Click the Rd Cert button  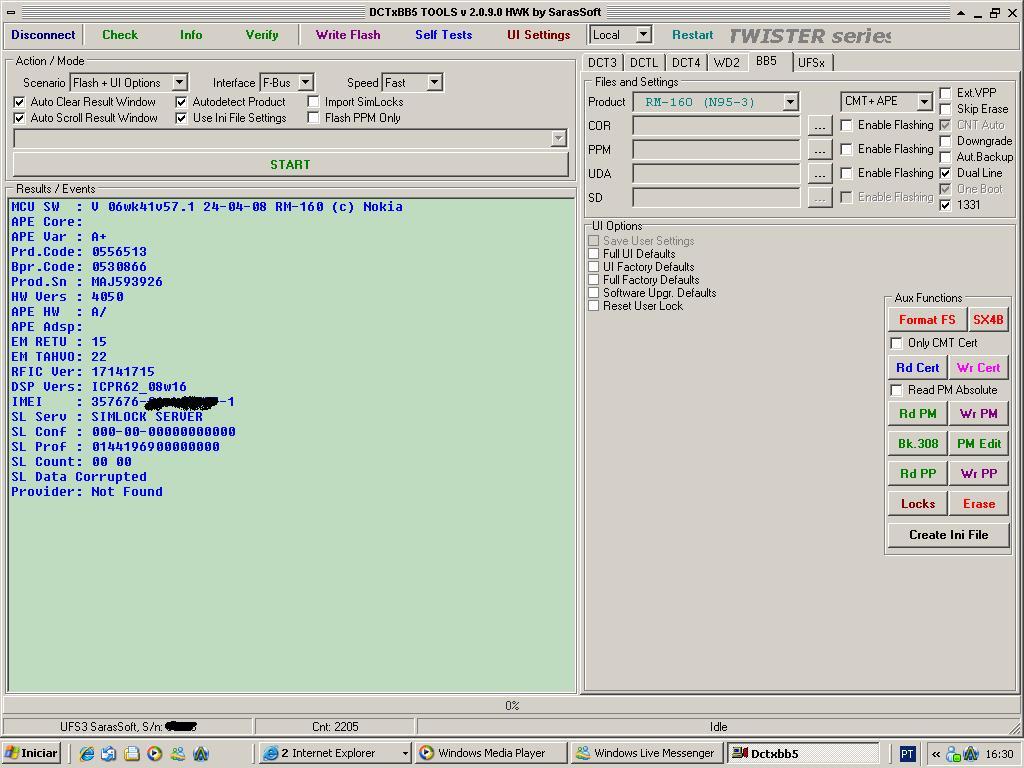click(x=918, y=368)
